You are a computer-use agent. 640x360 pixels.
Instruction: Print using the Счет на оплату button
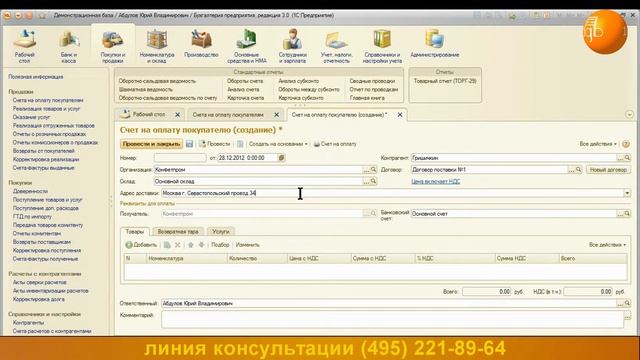click(335, 144)
